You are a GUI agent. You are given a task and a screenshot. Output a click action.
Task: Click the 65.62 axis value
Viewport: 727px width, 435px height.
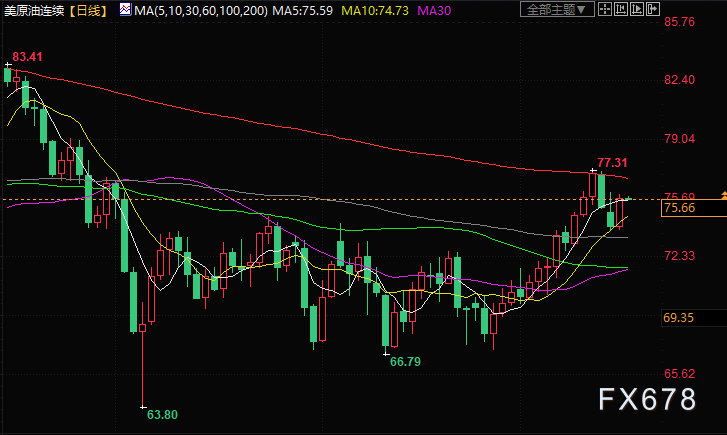[x=679, y=374]
